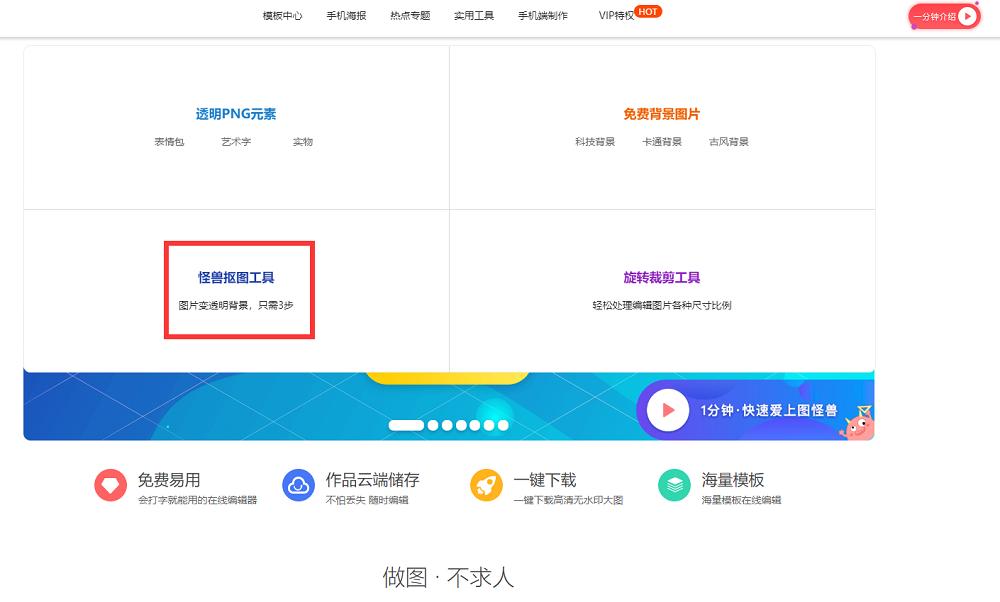Open the 手机海报 menu
1000x602 pixels.
click(345, 16)
